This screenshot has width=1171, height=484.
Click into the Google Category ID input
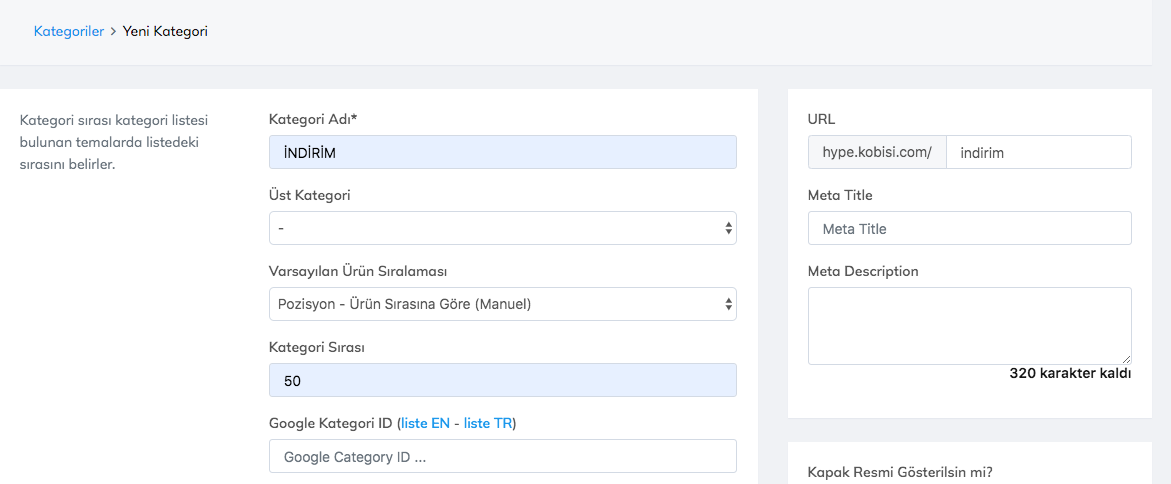502,456
